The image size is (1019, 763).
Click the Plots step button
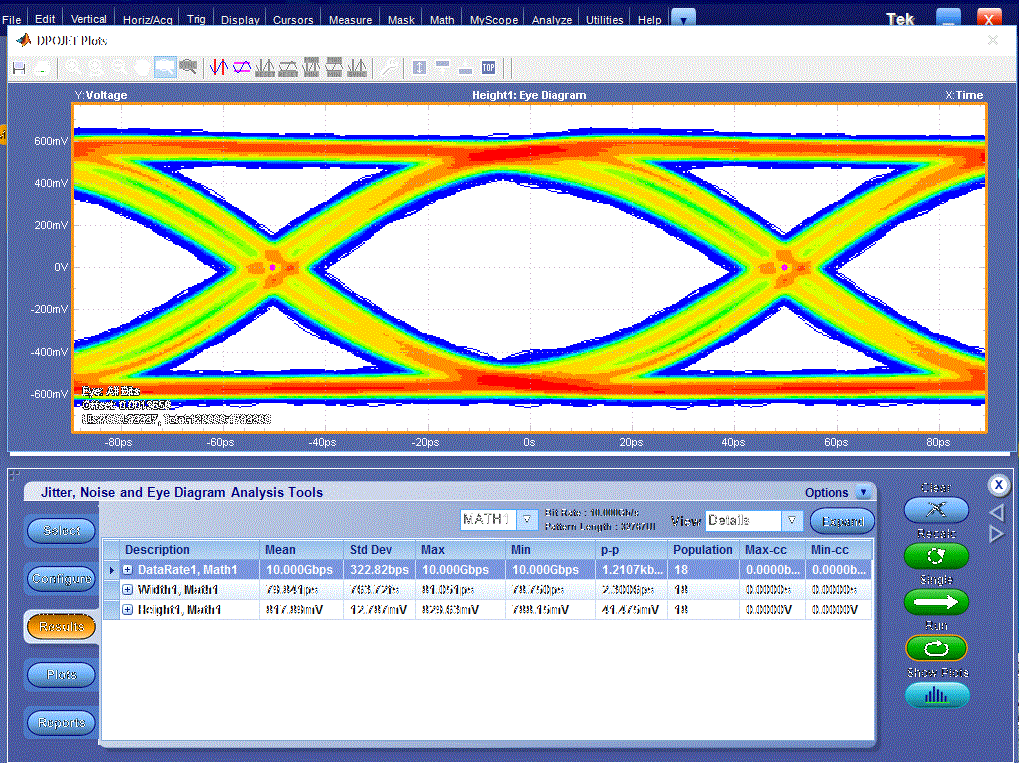point(62,675)
